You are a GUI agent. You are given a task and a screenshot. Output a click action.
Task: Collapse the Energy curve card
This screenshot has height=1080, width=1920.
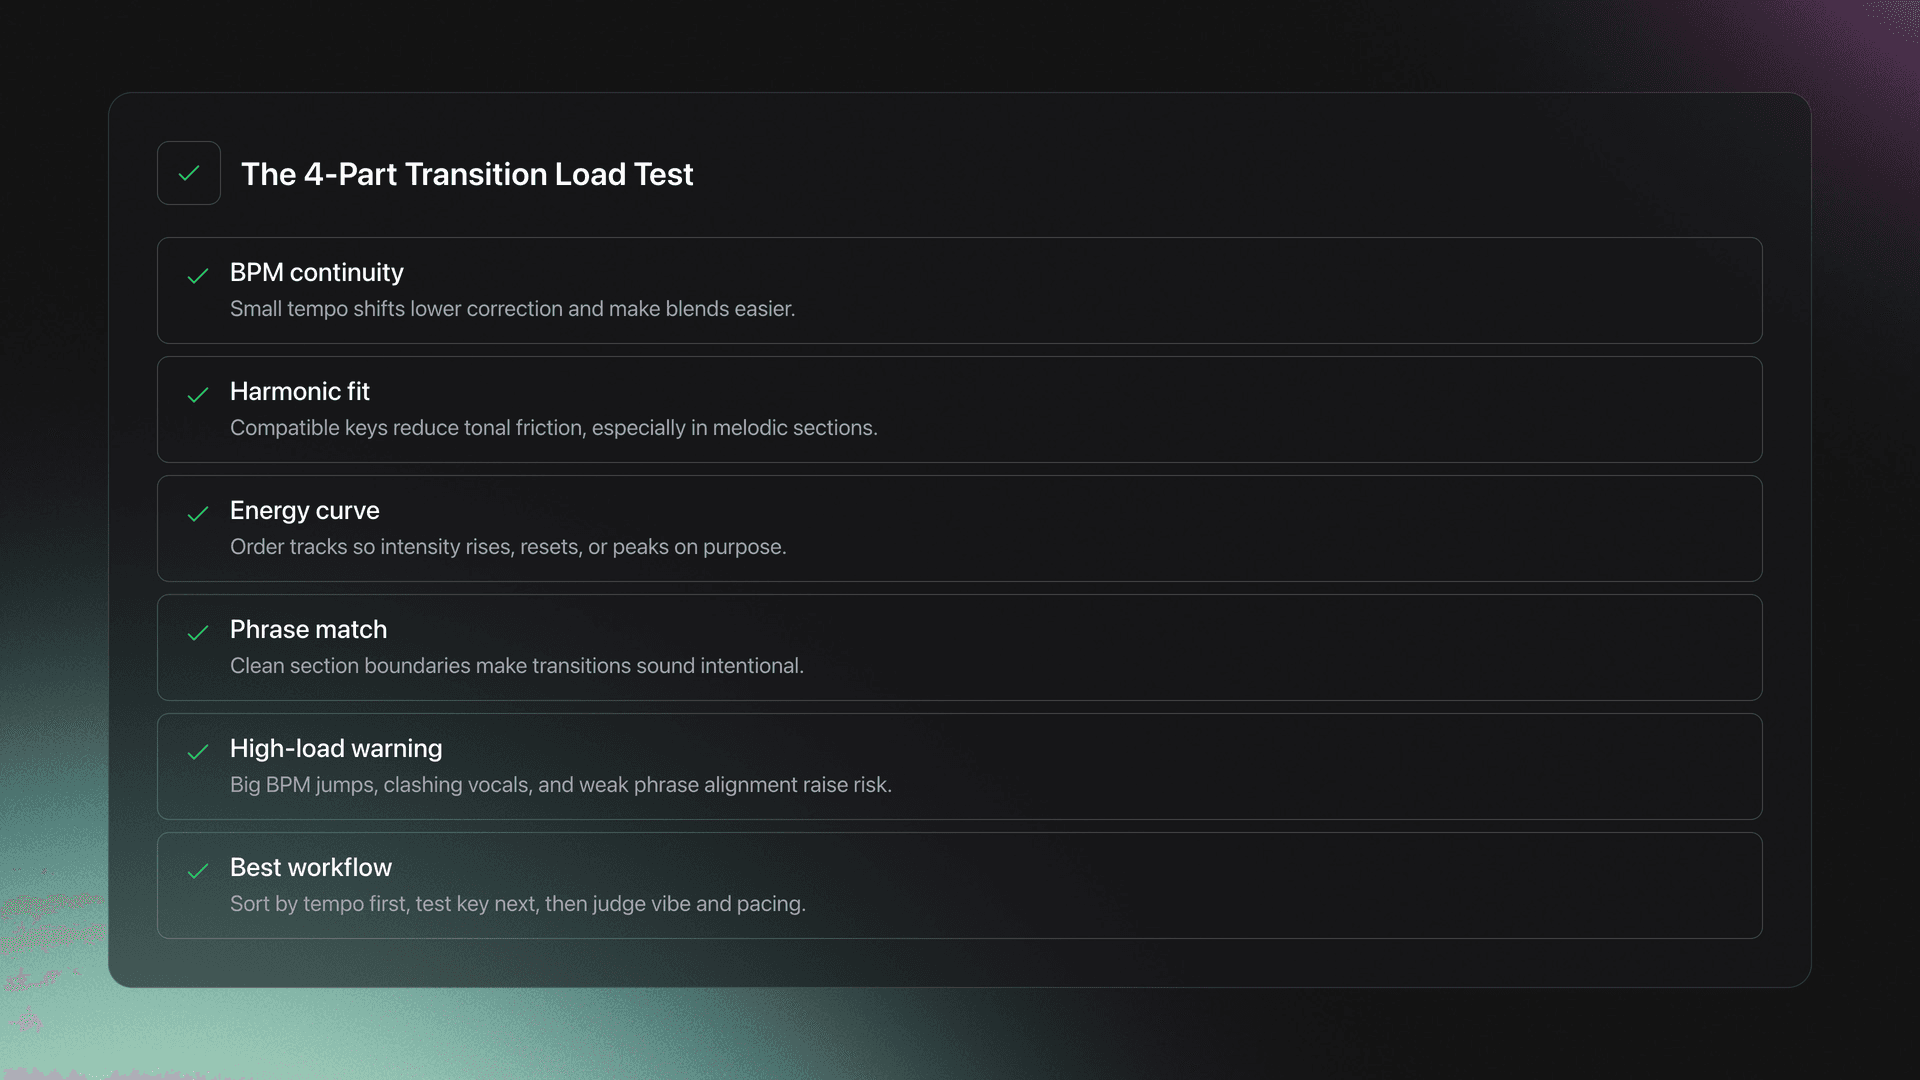click(x=960, y=528)
